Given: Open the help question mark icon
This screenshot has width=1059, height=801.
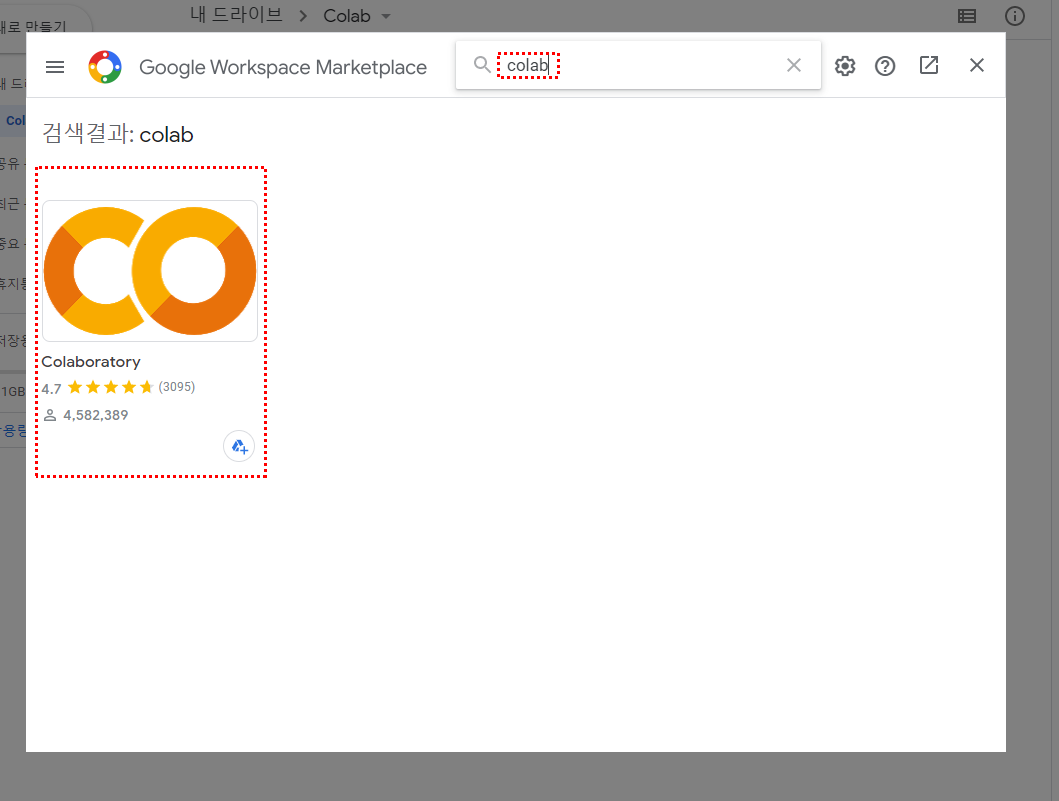Looking at the screenshot, I should tap(885, 66).
